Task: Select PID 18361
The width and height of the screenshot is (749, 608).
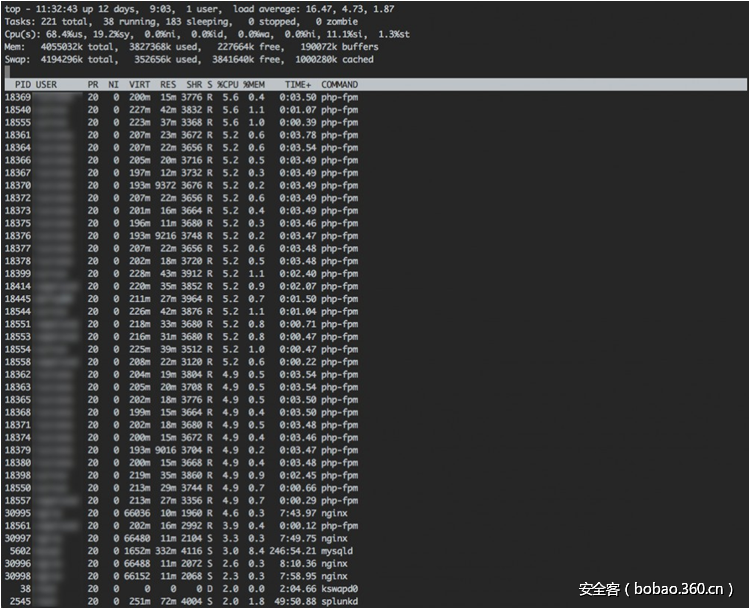Action: point(18,135)
